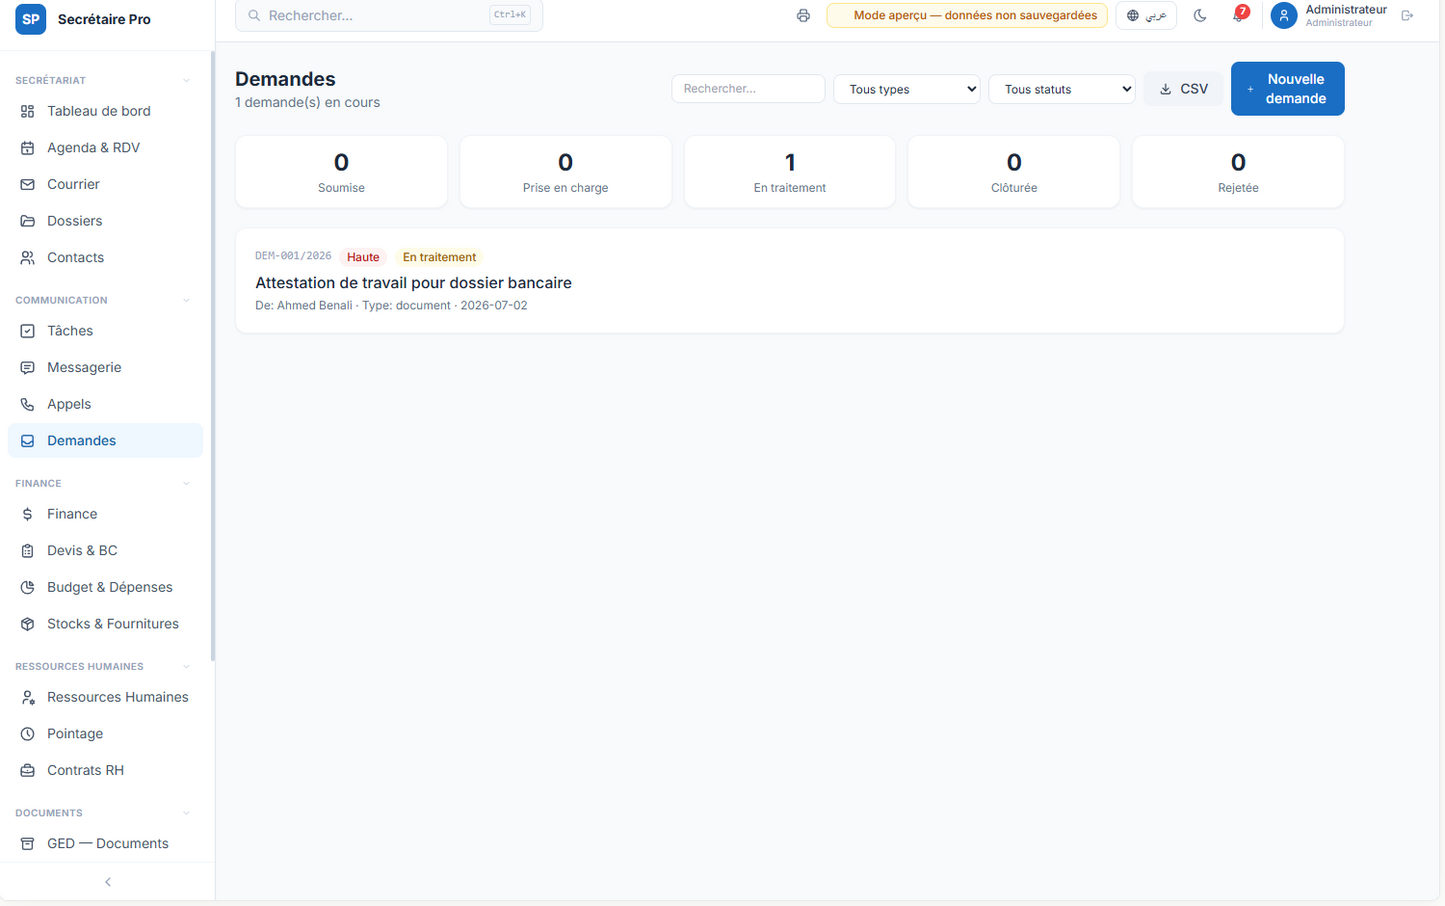The height and width of the screenshot is (906, 1445).
Task: Go to Agenda & RDV page
Action: pyautogui.click(x=105, y=148)
